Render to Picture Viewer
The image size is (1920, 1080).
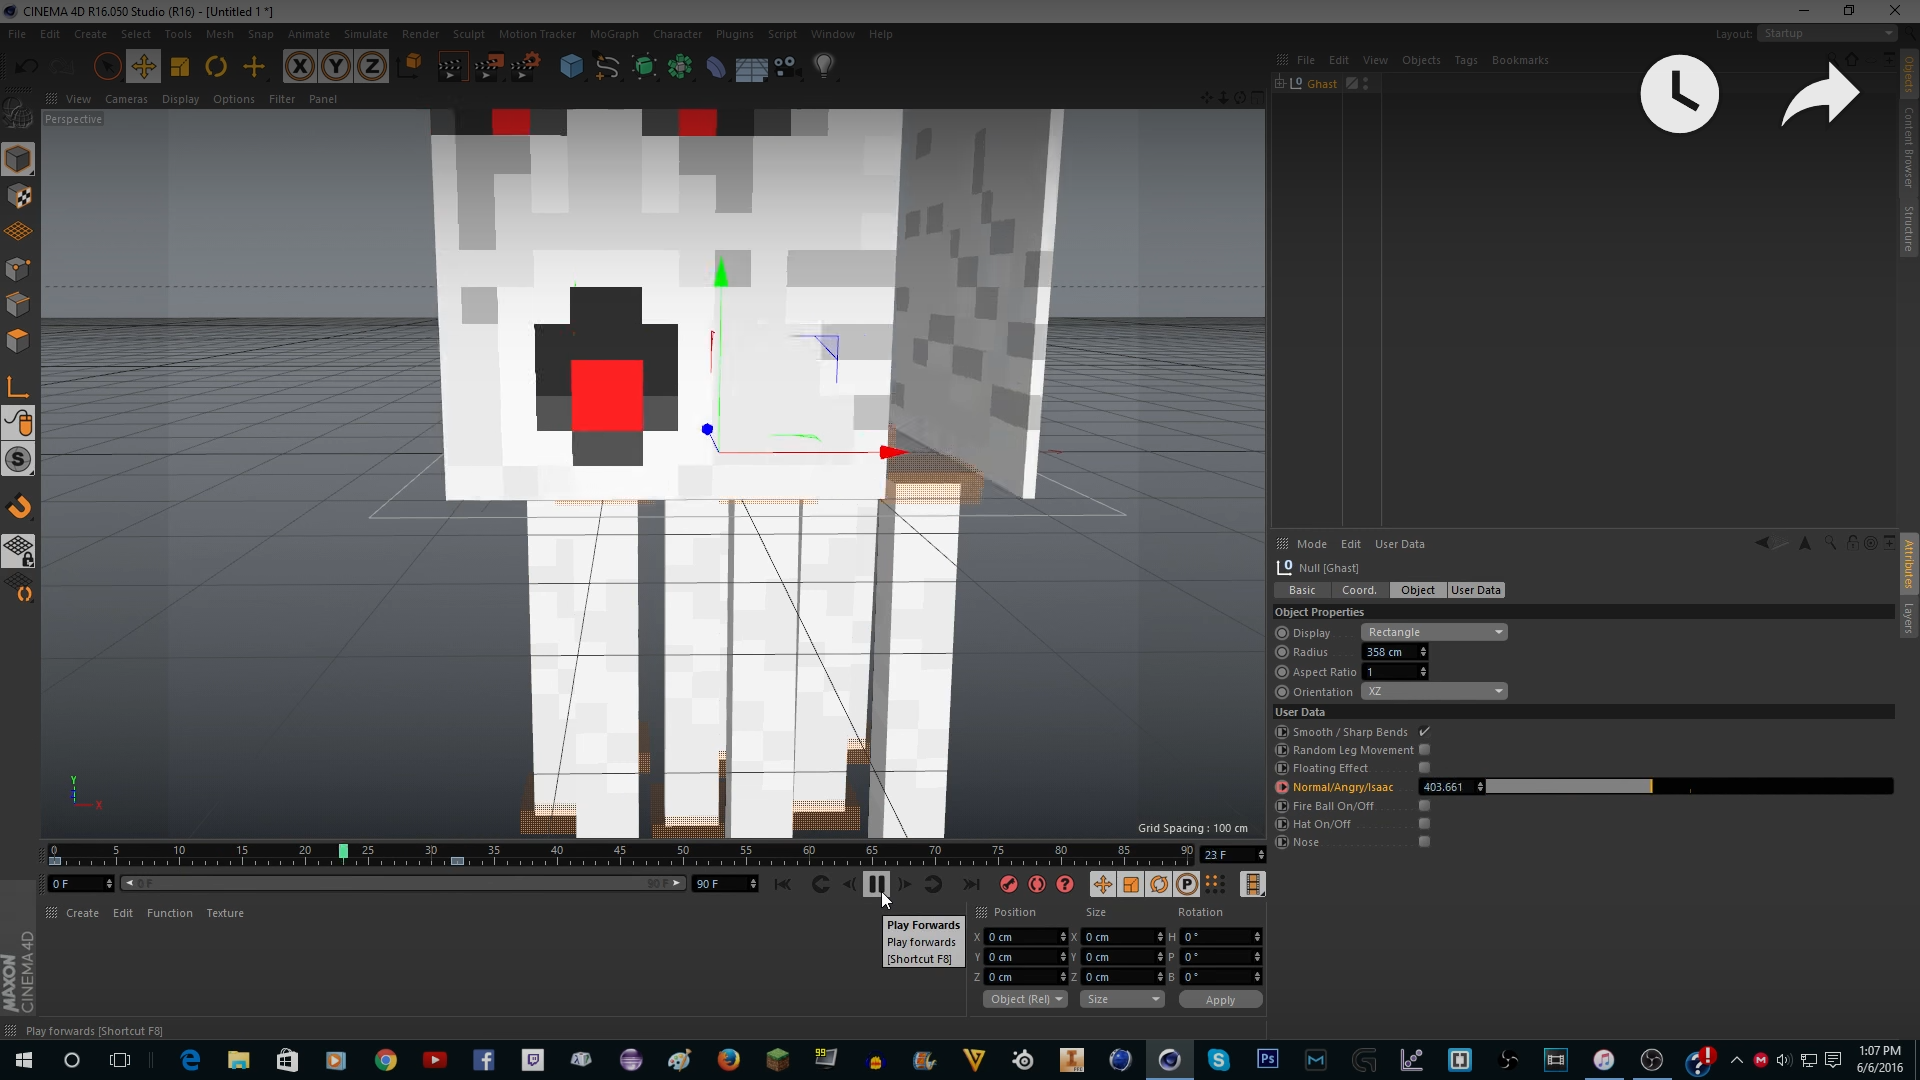pos(488,67)
